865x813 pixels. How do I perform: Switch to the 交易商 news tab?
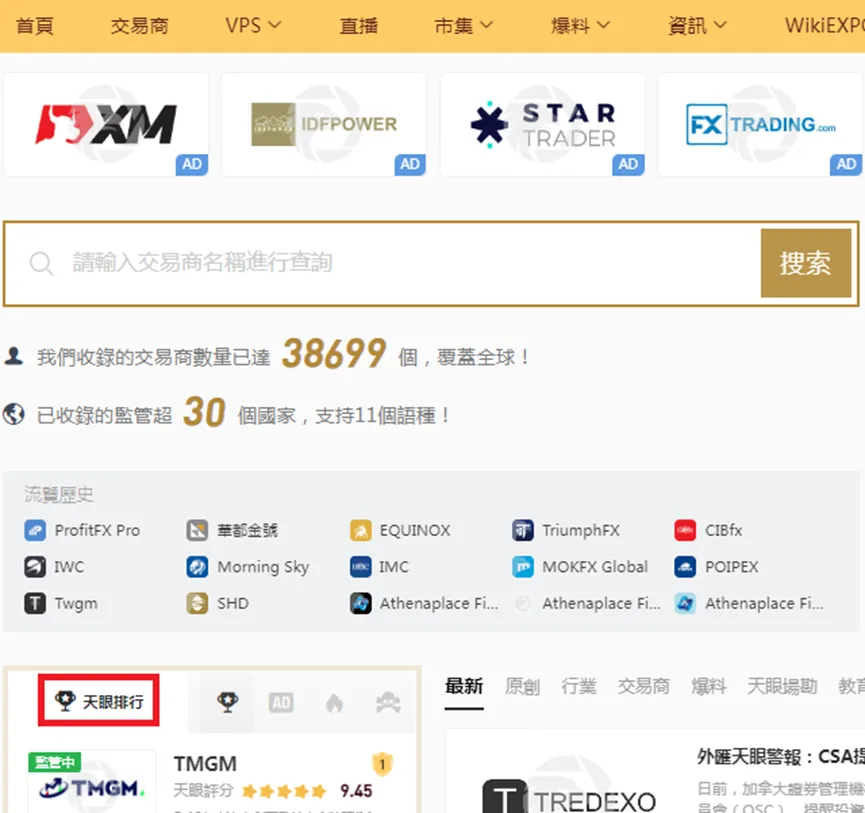pos(643,686)
